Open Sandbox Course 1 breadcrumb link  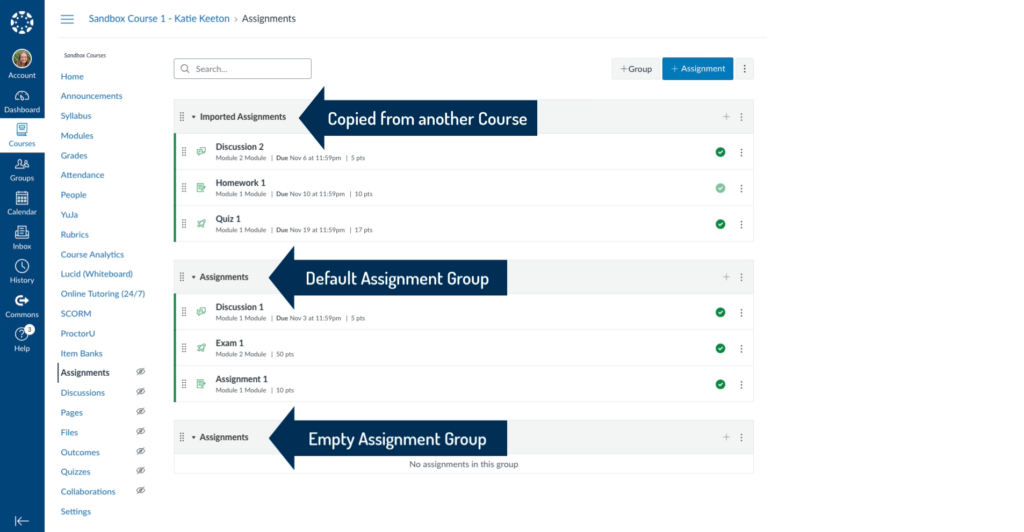click(159, 19)
